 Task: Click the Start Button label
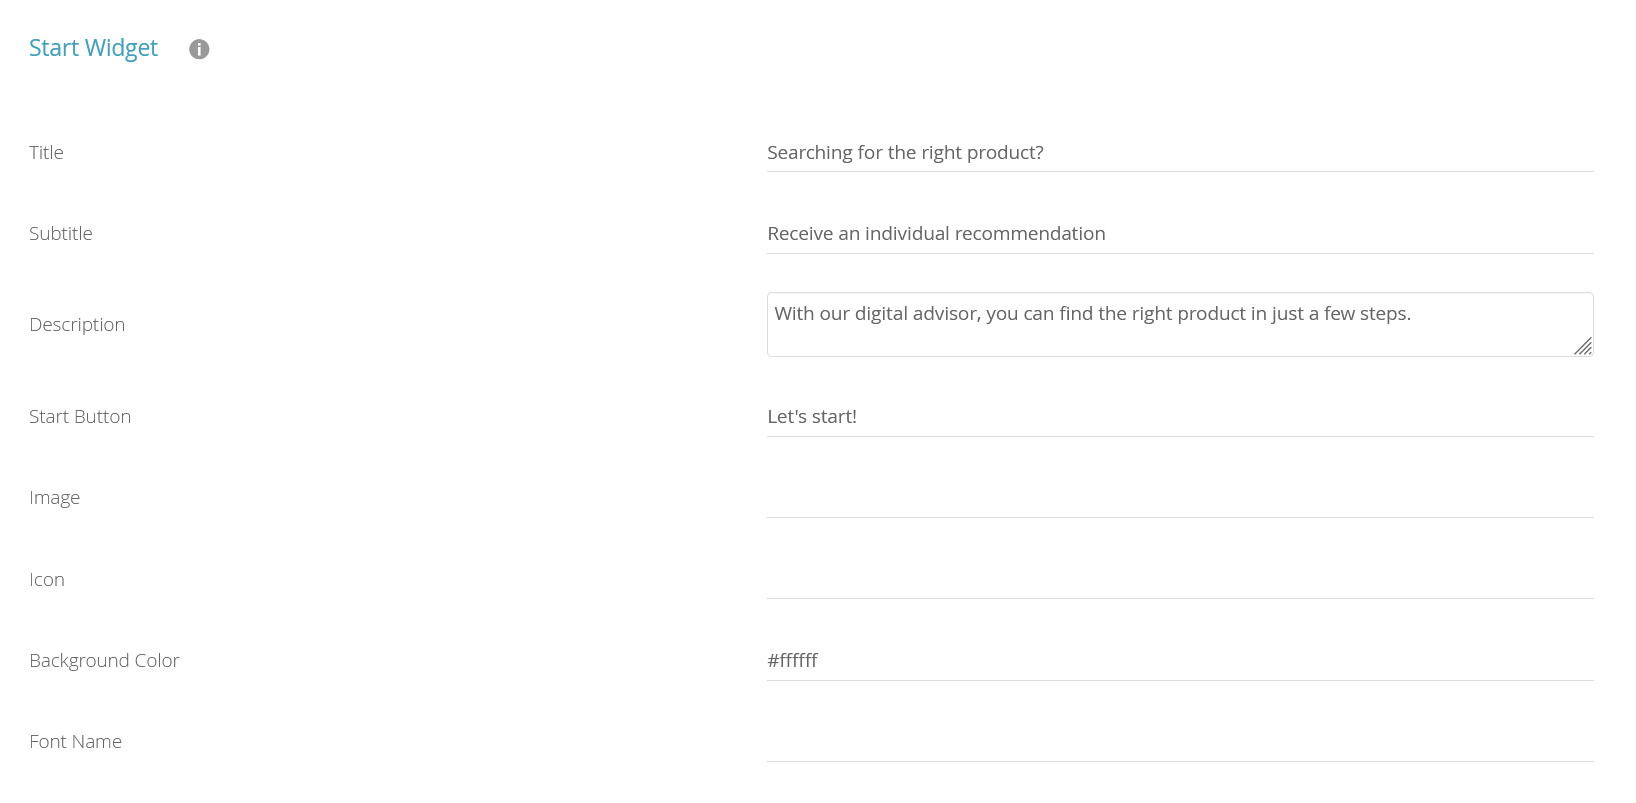click(x=80, y=417)
